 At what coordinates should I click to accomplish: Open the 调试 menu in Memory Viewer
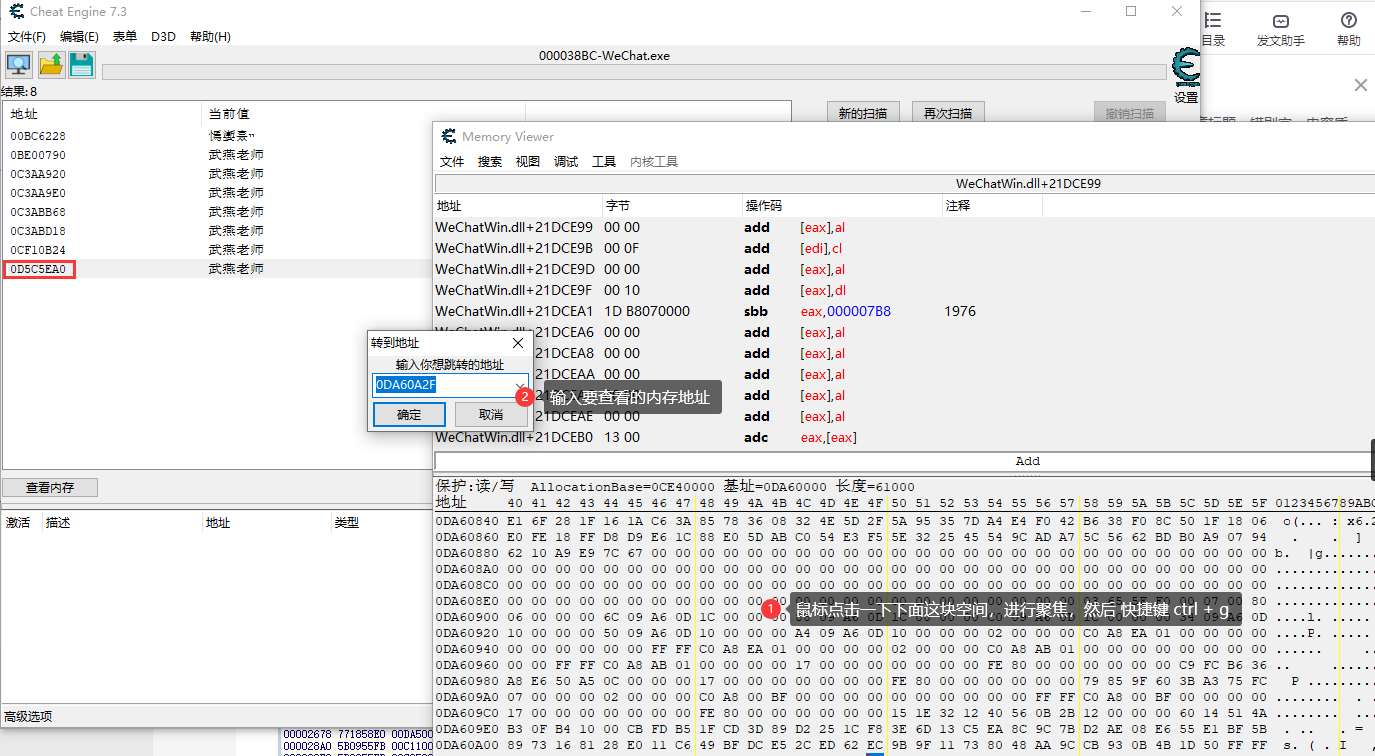[x=565, y=160]
